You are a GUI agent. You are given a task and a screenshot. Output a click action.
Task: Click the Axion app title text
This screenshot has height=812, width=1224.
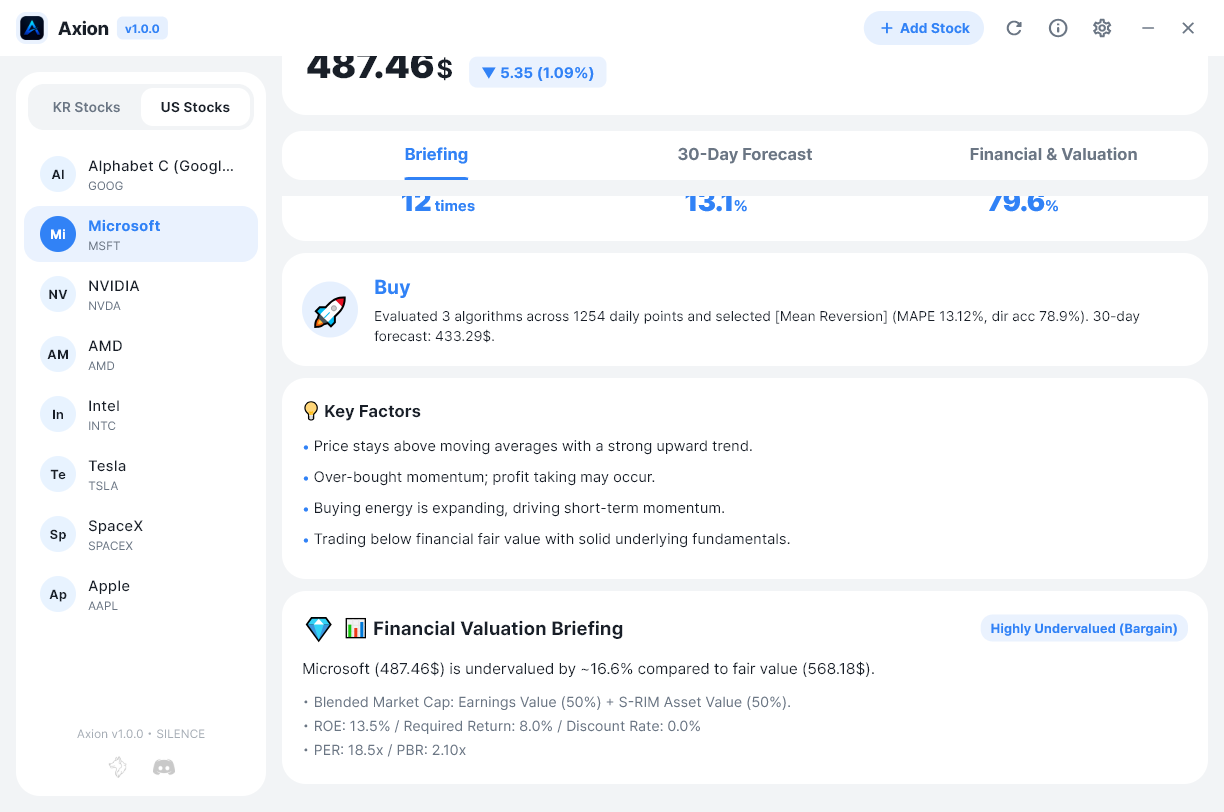pos(83,28)
